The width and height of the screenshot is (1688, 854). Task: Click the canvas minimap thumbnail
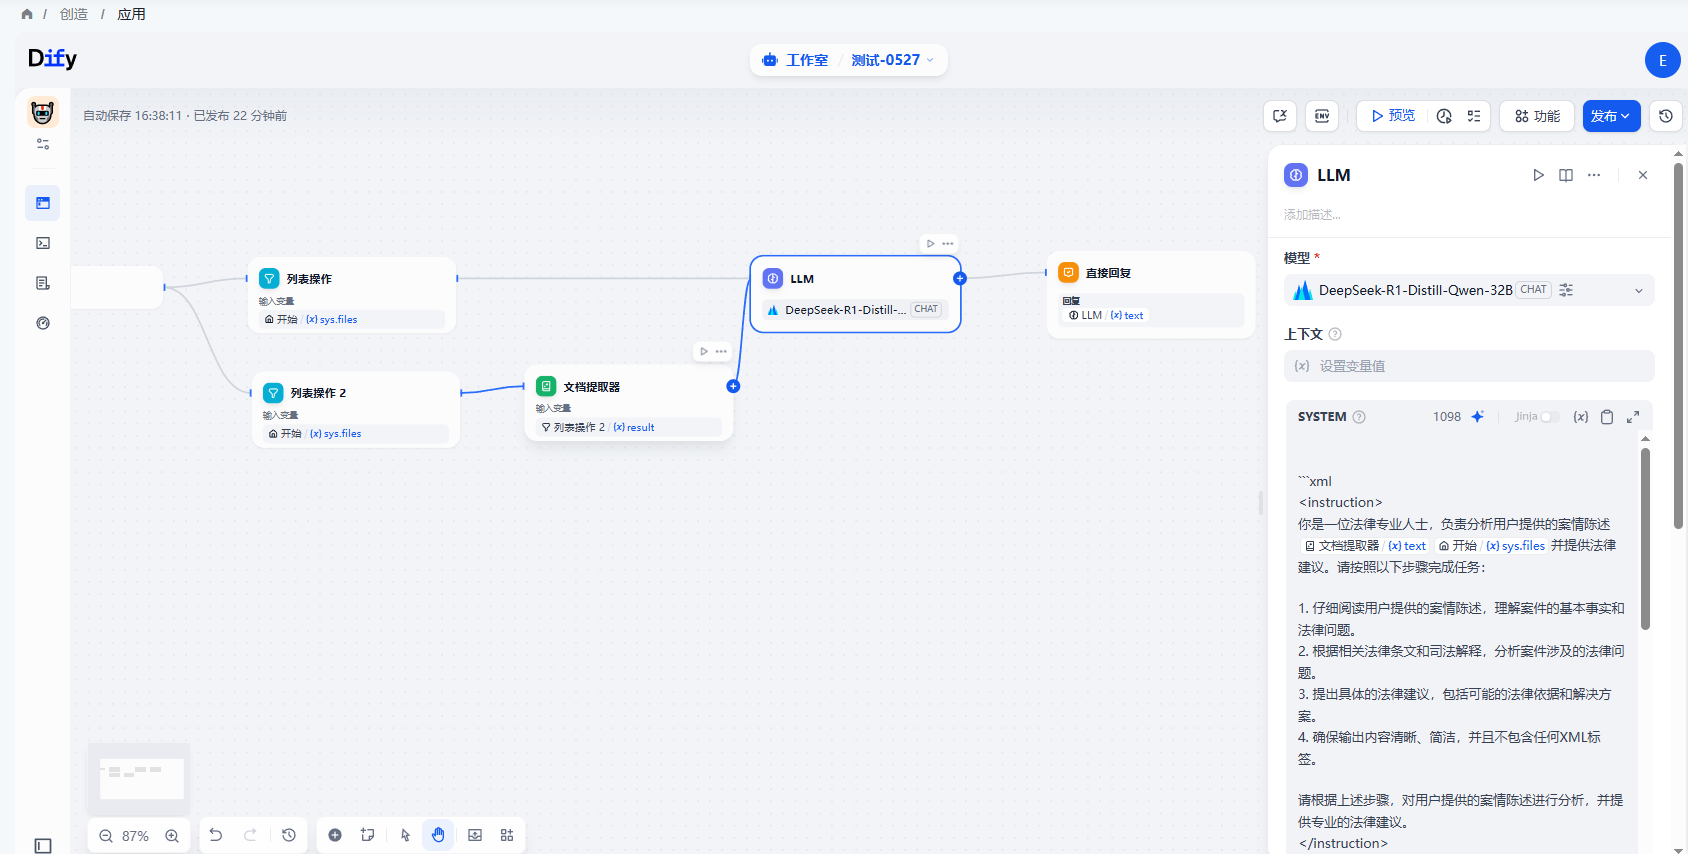coord(140,778)
